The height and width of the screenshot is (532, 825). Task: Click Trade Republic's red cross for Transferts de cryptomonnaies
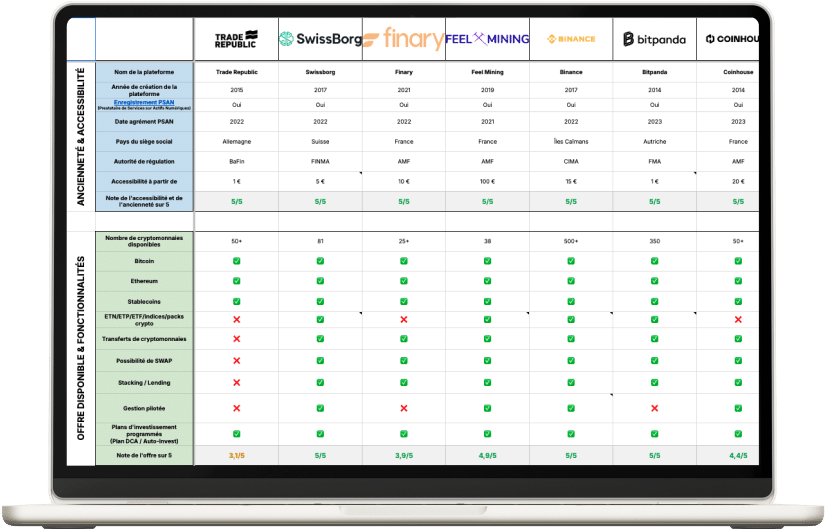click(x=237, y=339)
